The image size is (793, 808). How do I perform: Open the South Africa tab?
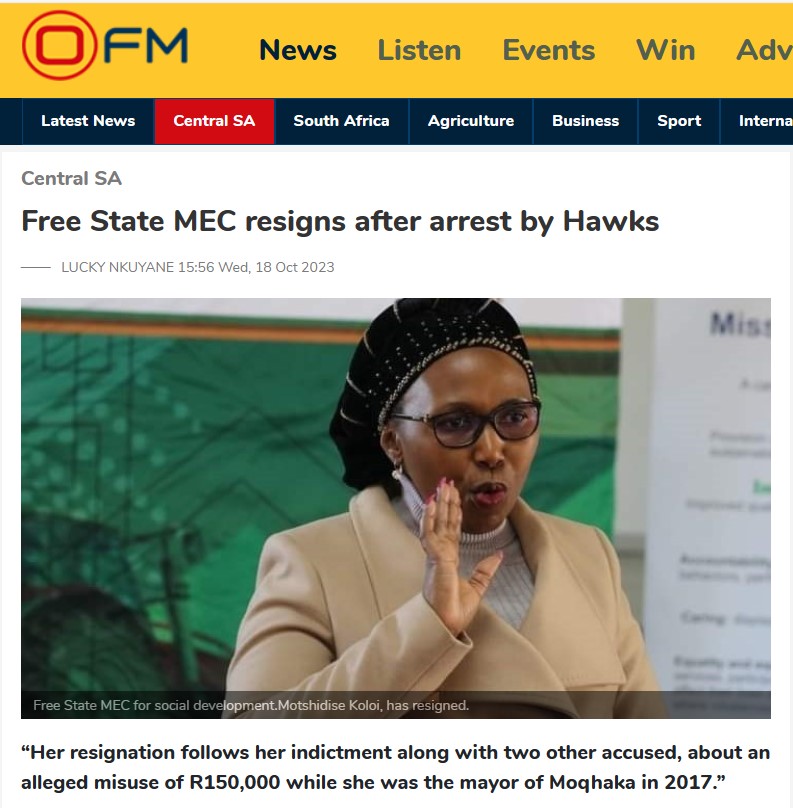pos(342,121)
